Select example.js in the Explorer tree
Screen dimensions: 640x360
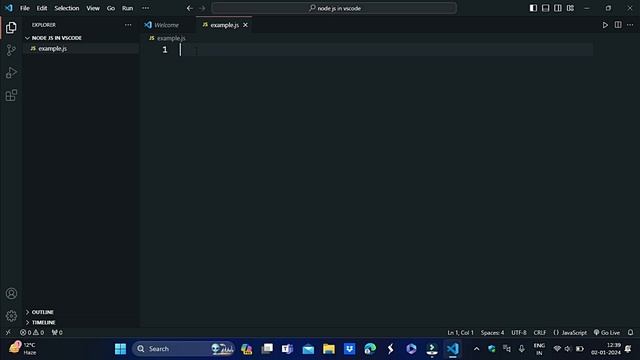point(52,49)
